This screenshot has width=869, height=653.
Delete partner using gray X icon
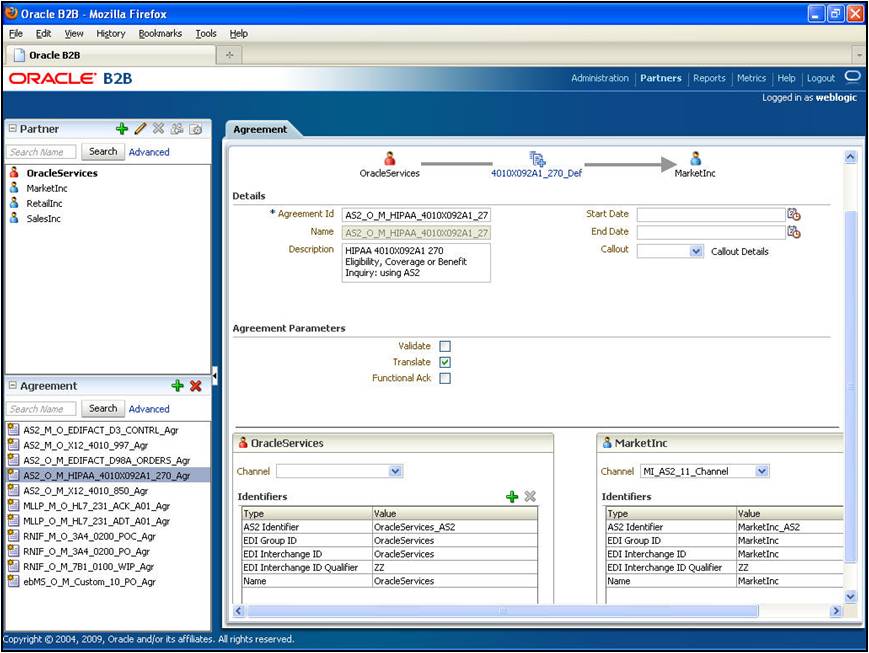[x=159, y=129]
